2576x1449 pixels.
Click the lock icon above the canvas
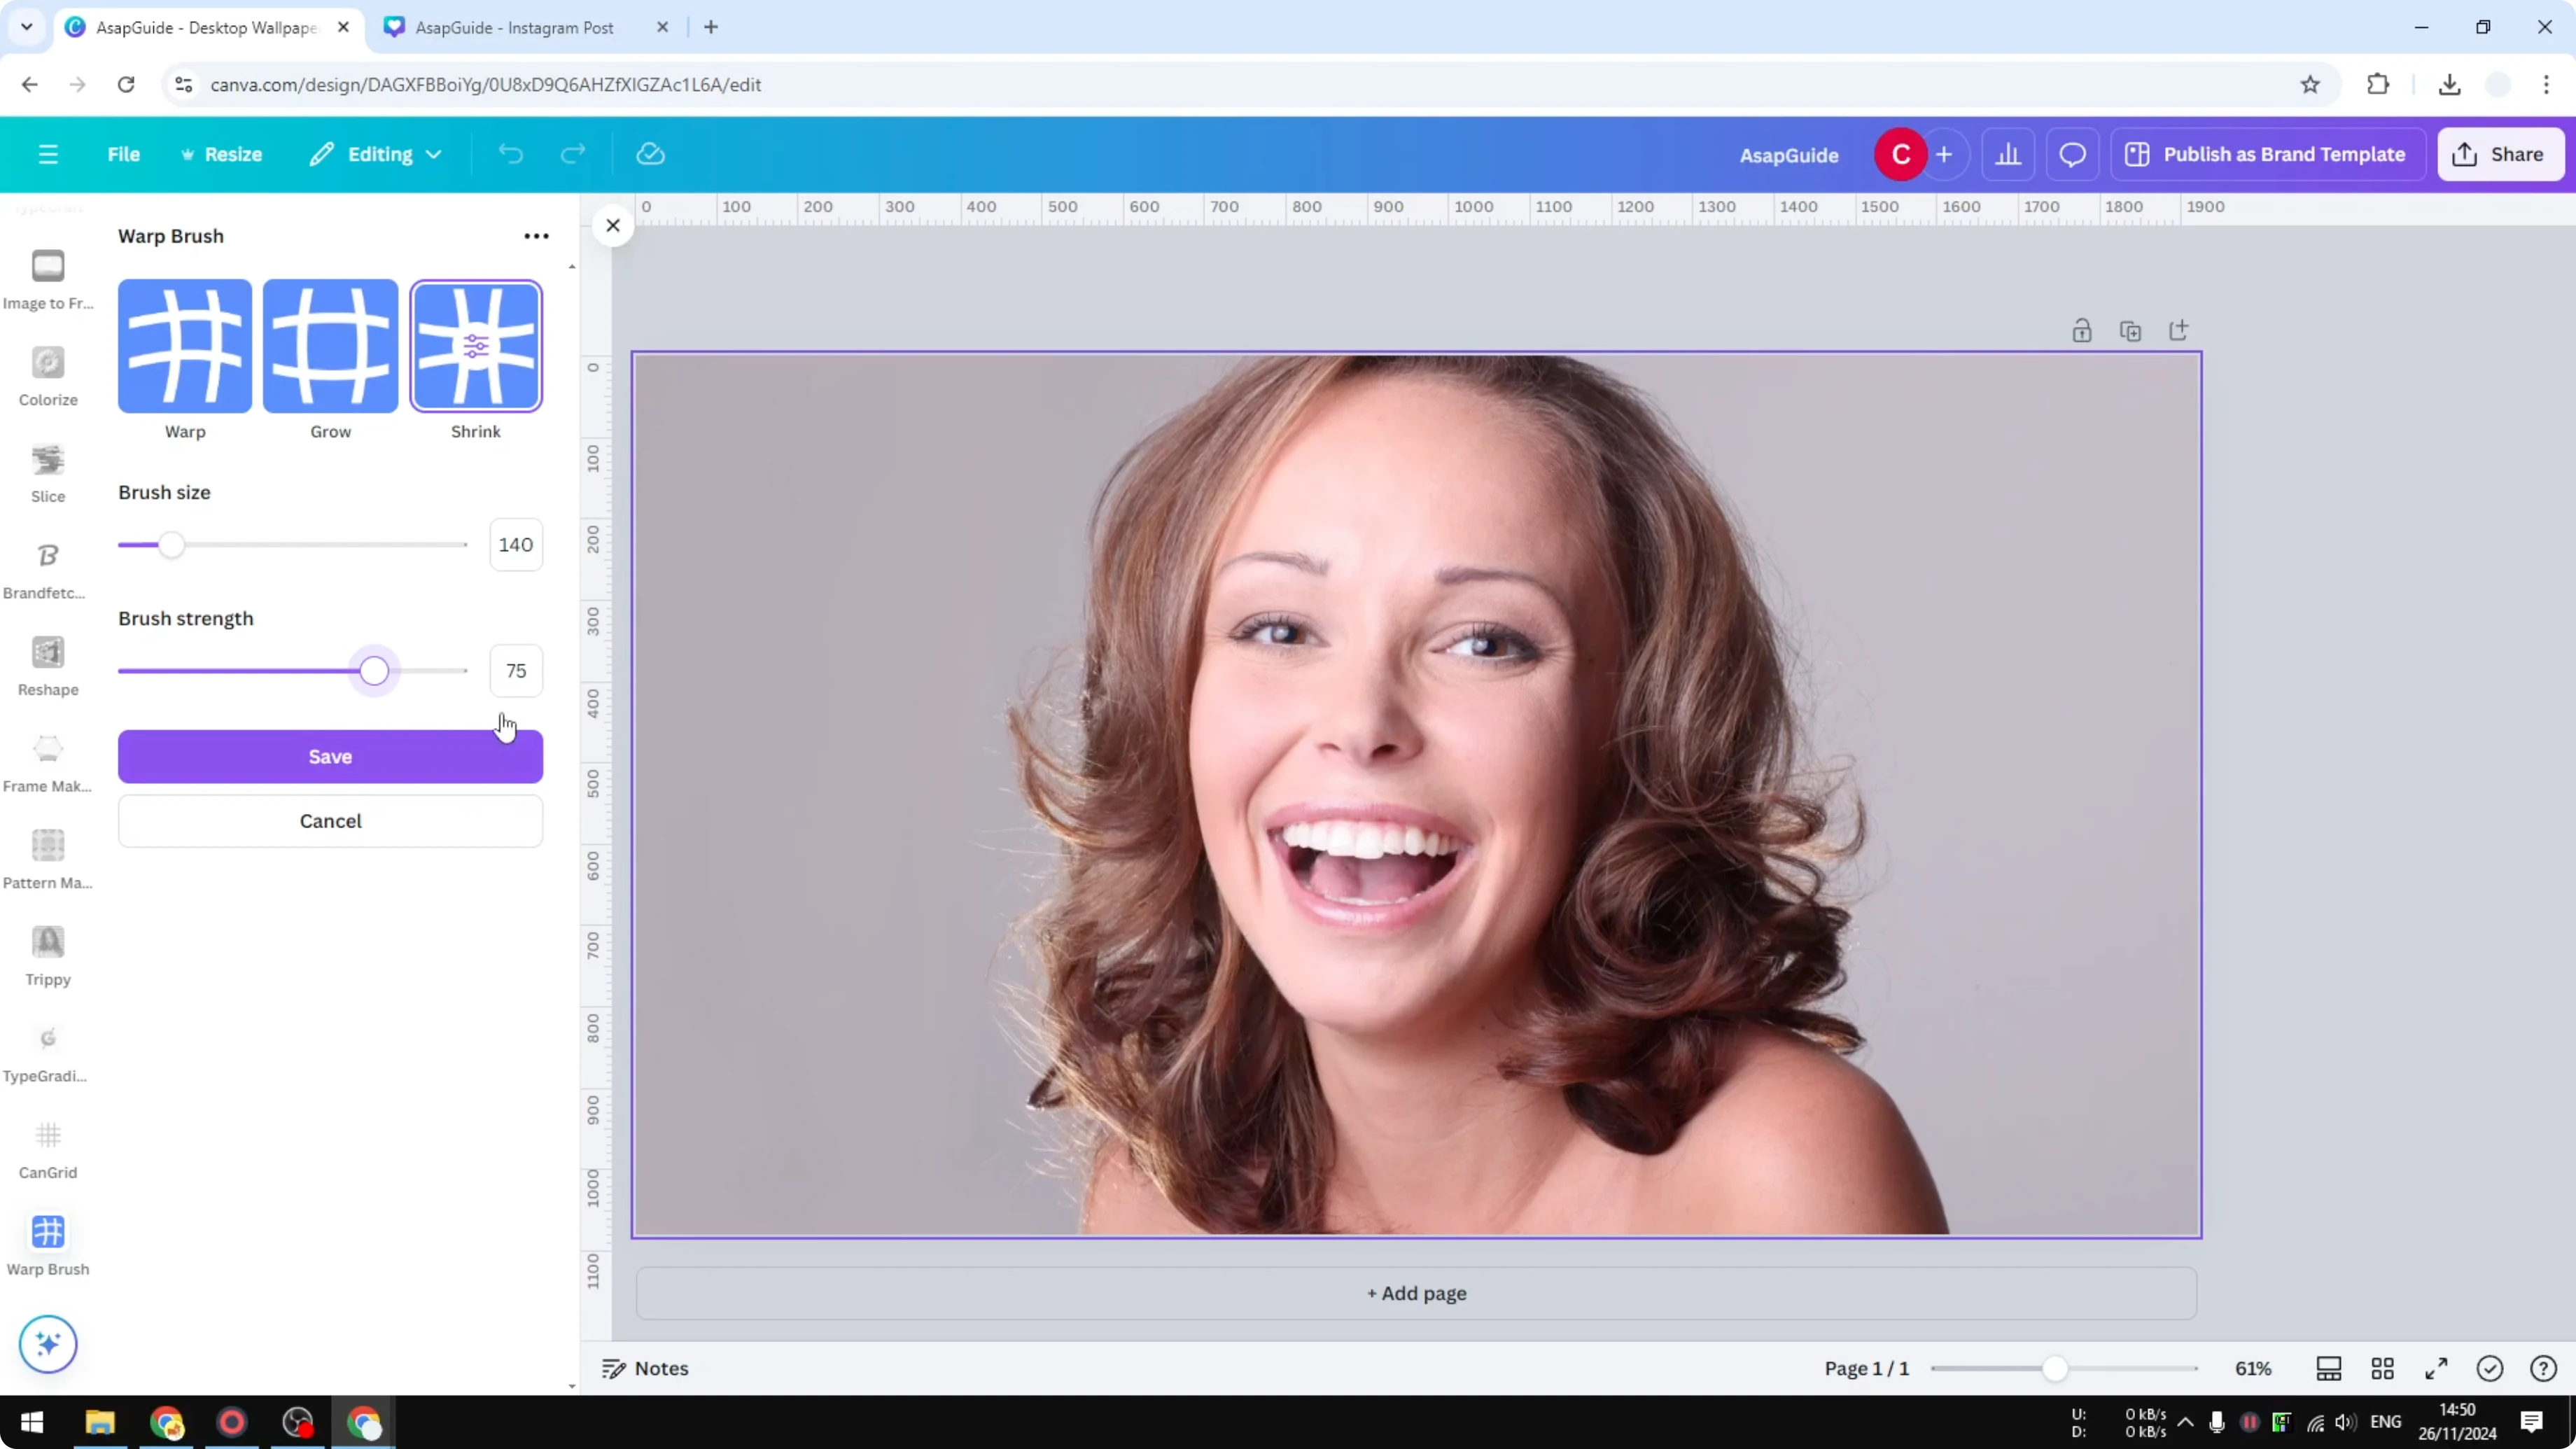(x=2082, y=330)
